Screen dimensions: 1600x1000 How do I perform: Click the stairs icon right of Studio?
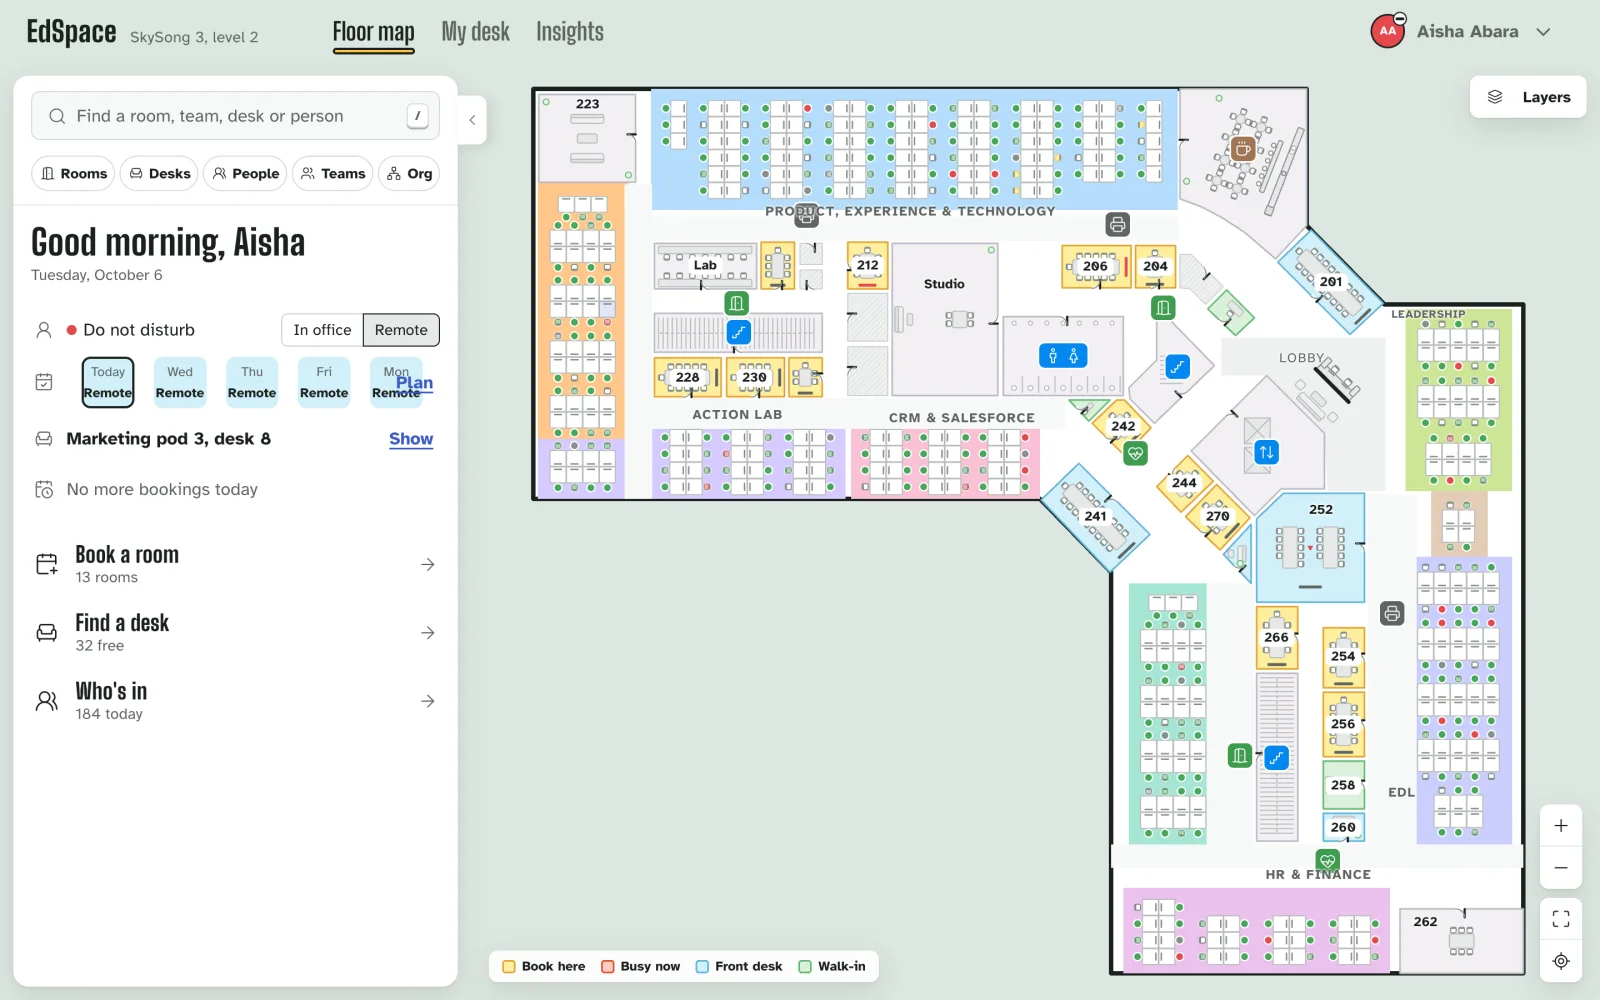point(1177,367)
